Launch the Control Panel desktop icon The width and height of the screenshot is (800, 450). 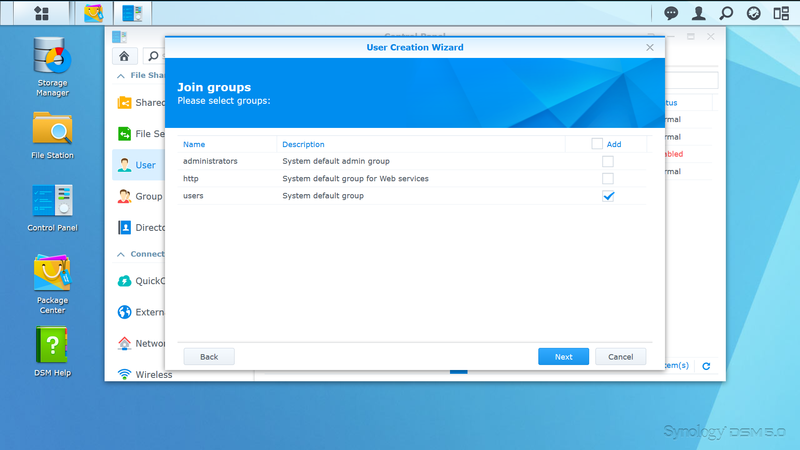[x=52, y=206]
